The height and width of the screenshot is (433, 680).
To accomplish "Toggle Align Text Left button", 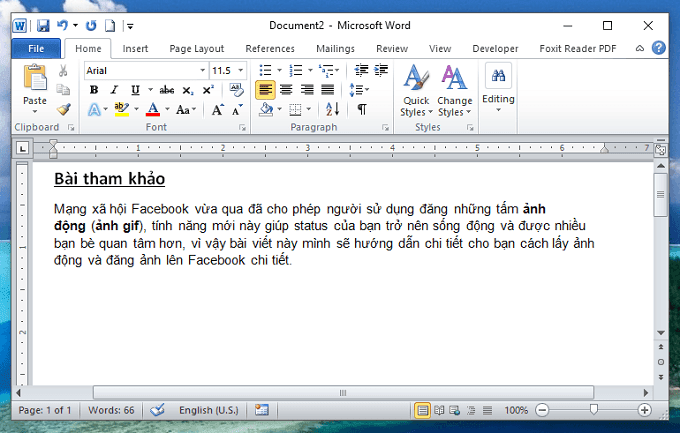I will coord(265,90).
